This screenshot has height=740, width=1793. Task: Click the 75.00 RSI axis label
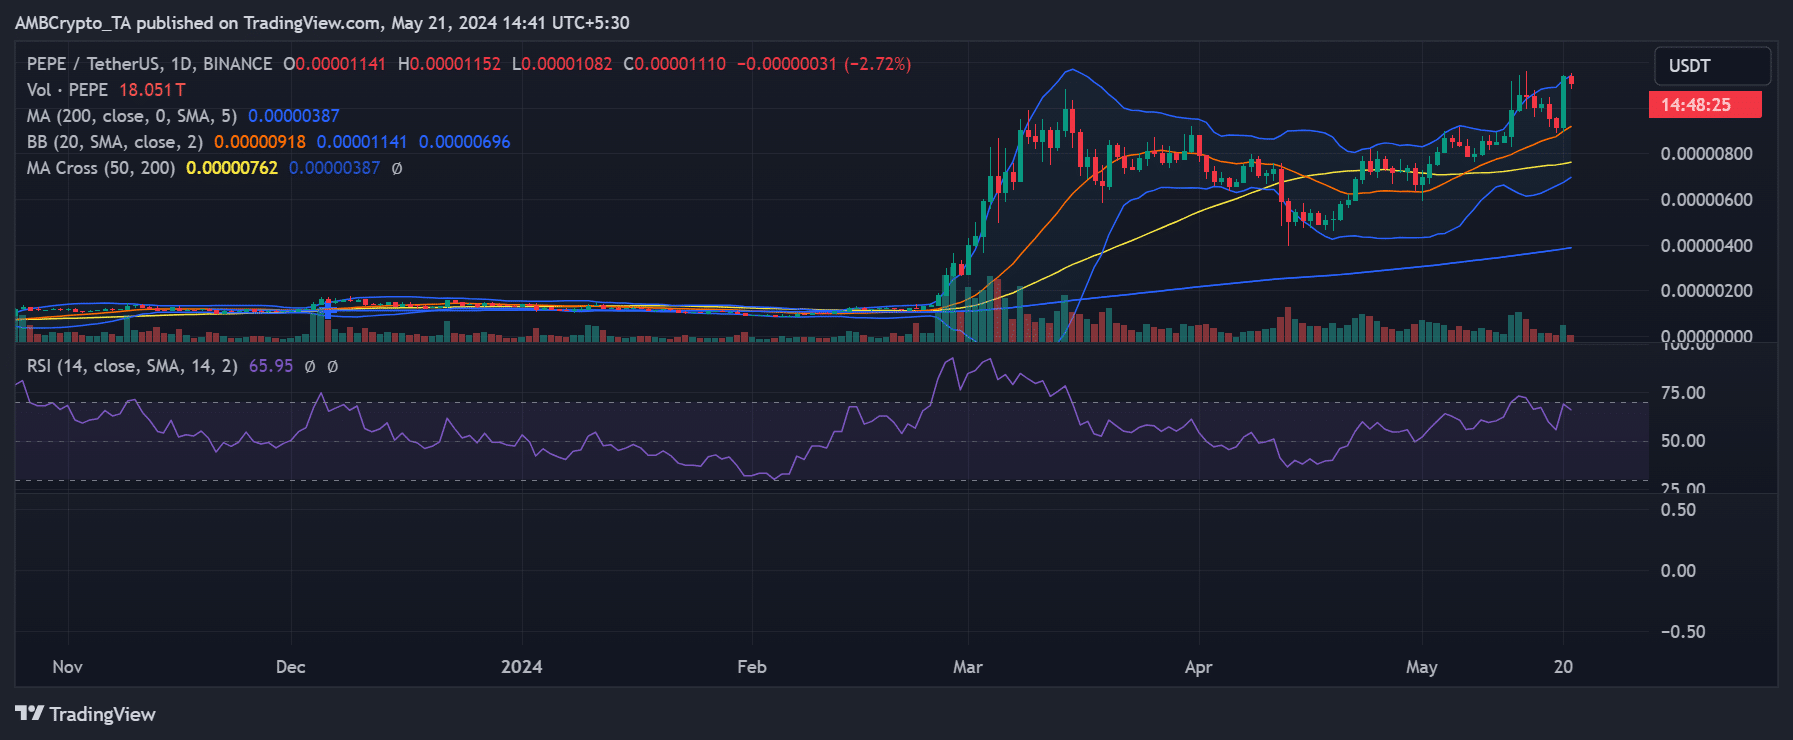click(x=1683, y=393)
